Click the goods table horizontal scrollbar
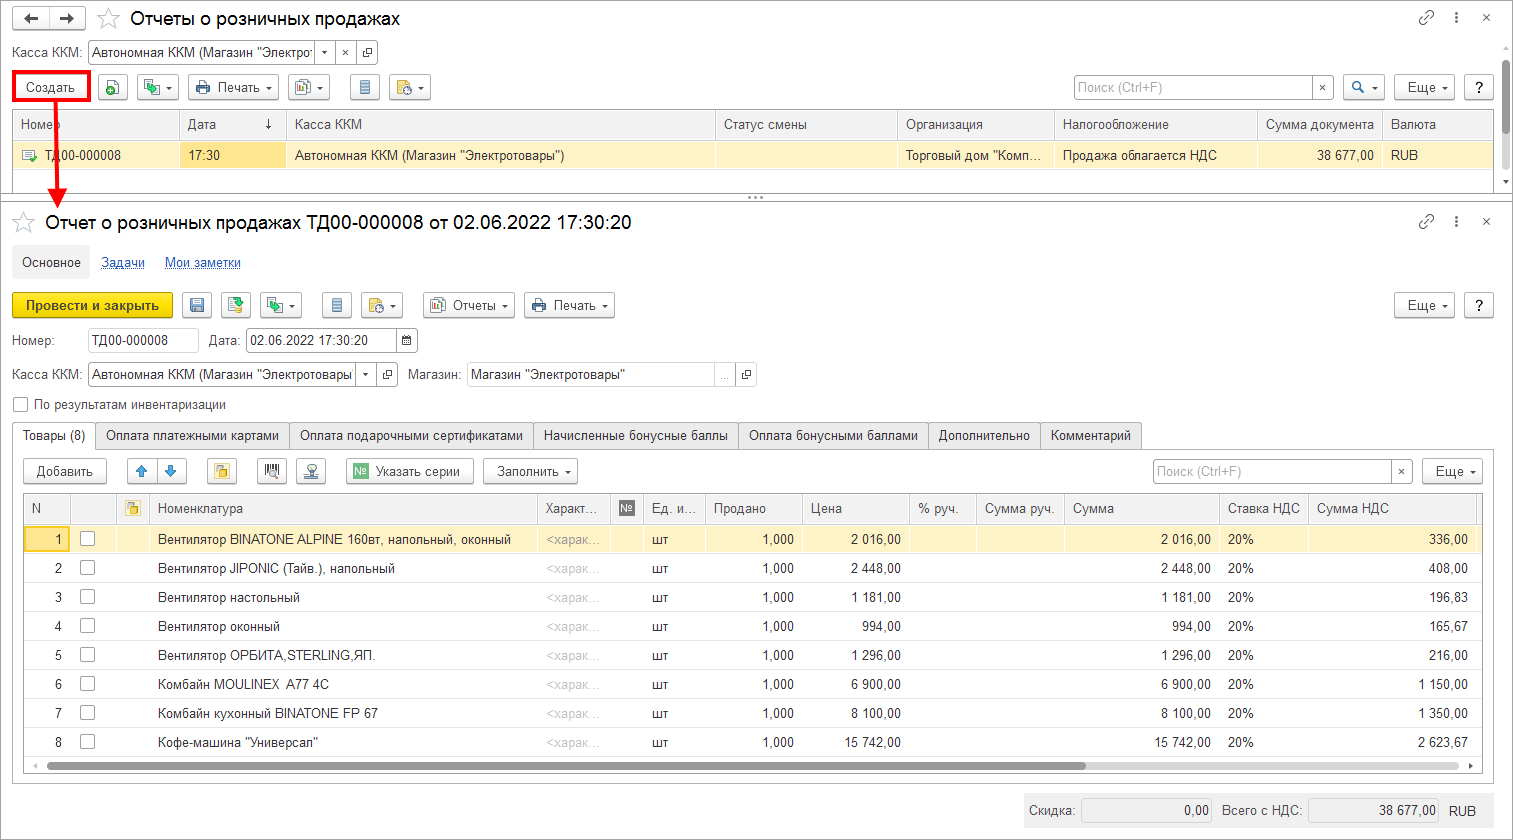 (566, 766)
